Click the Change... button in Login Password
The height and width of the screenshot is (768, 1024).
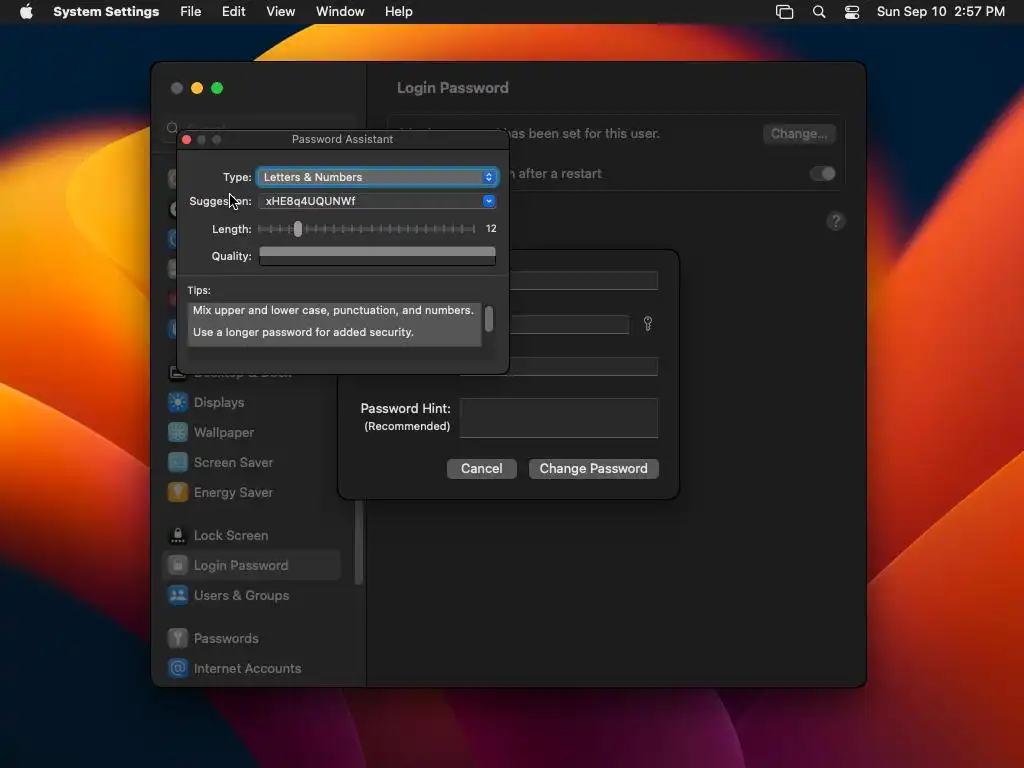(x=799, y=134)
